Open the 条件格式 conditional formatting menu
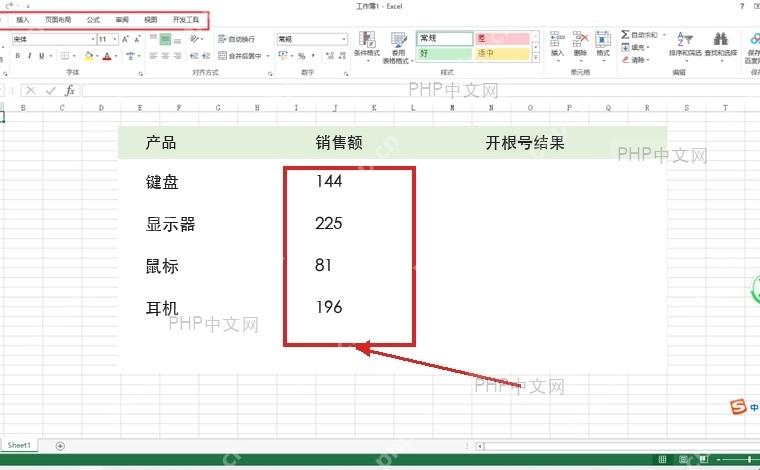 click(367, 45)
